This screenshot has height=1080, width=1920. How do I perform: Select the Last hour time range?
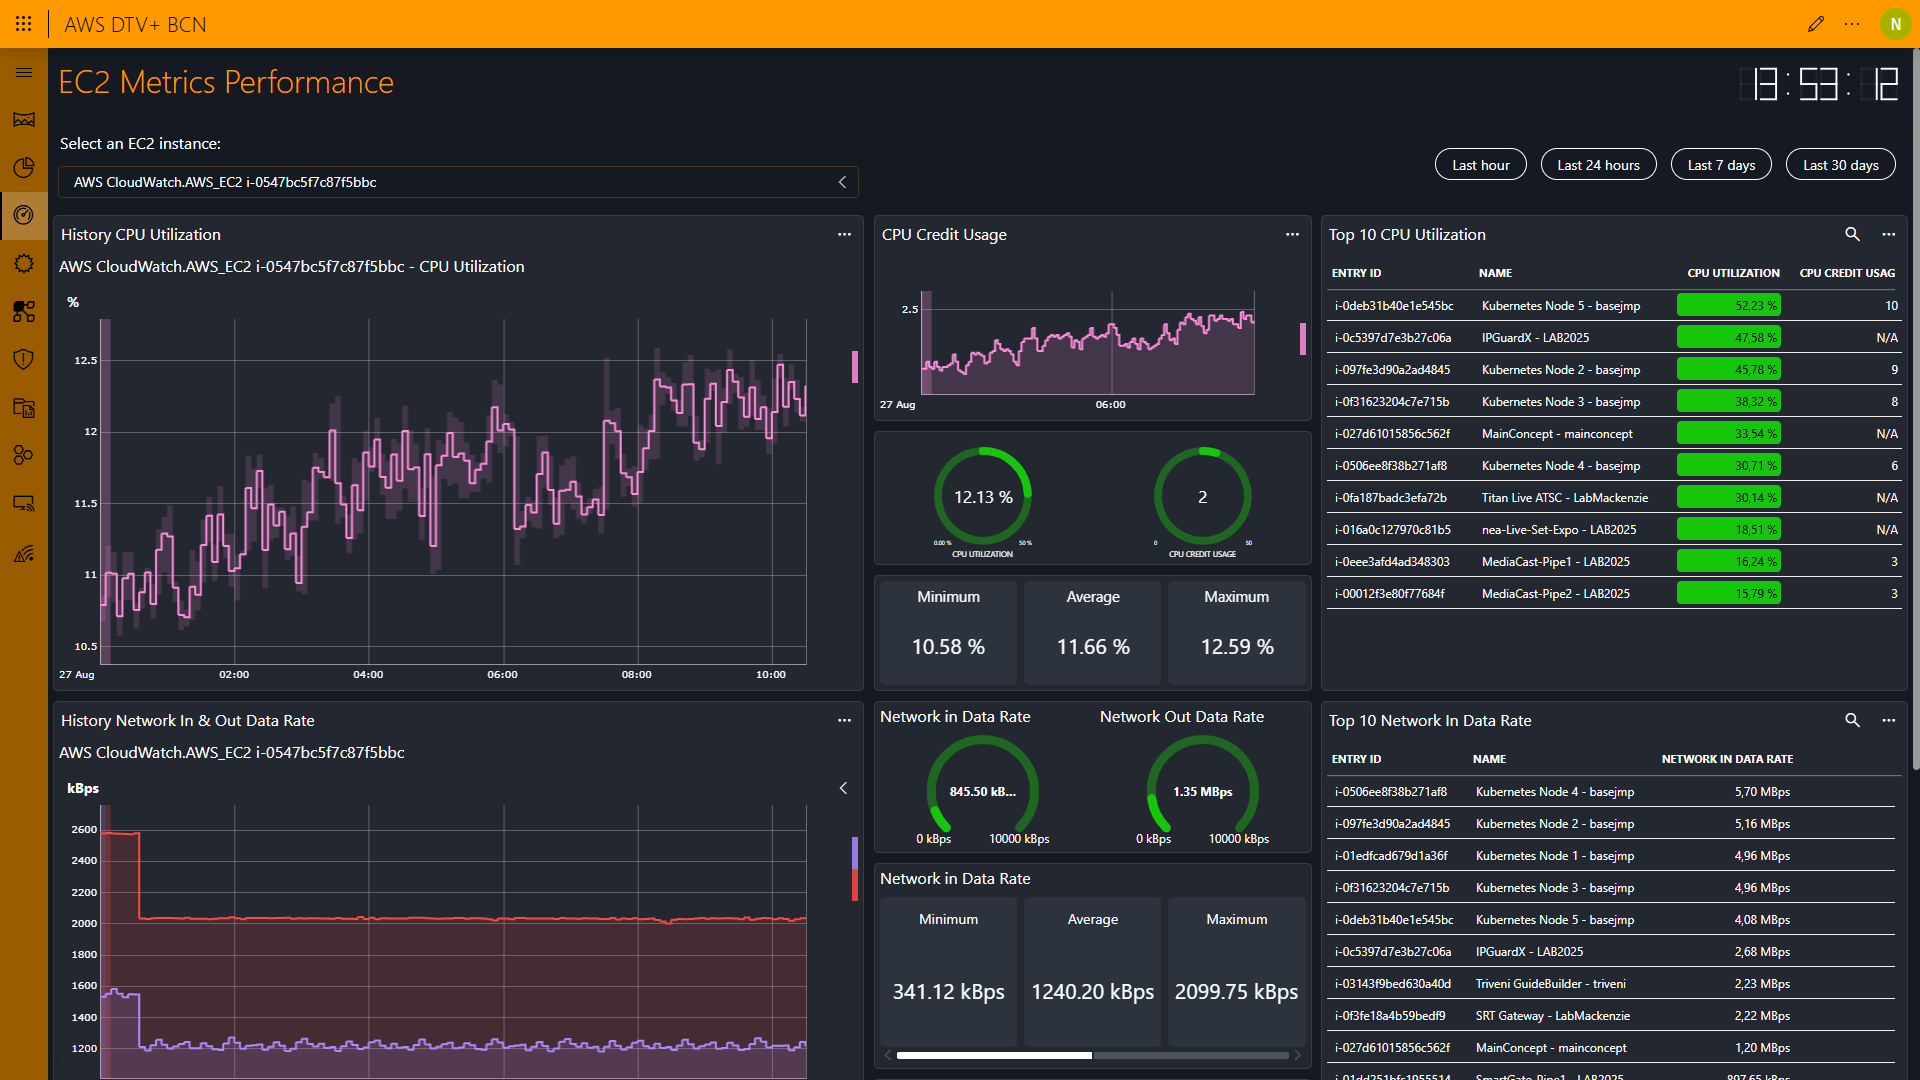point(1480,165)
